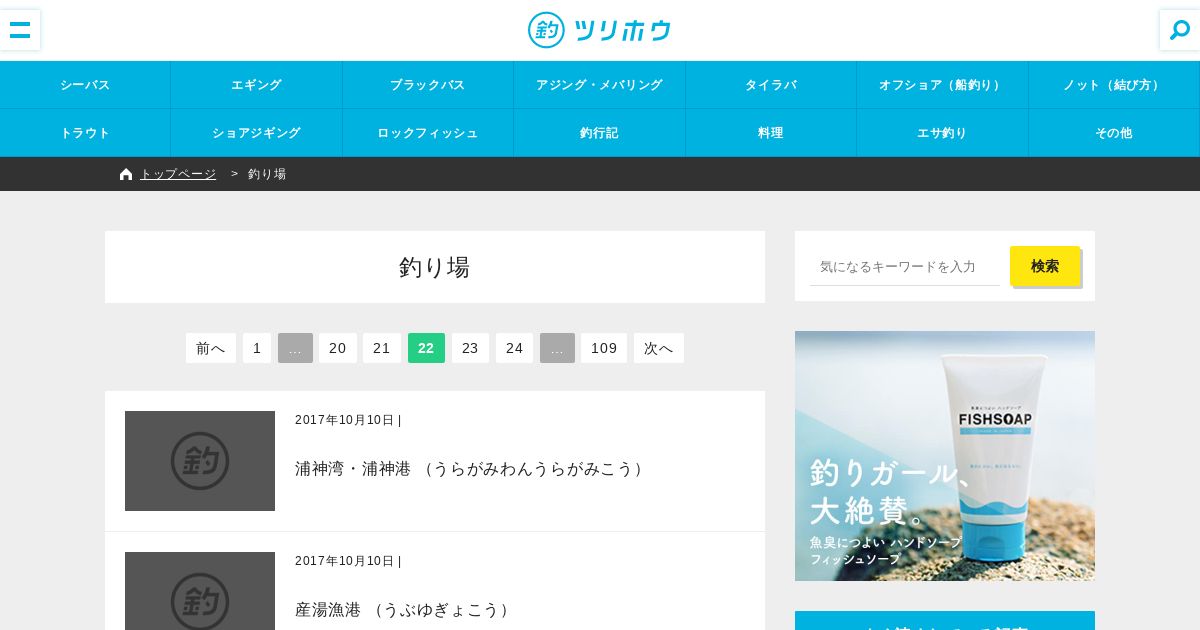
Task: Go to pagination page 20
Action: click(x=338, y=348)
